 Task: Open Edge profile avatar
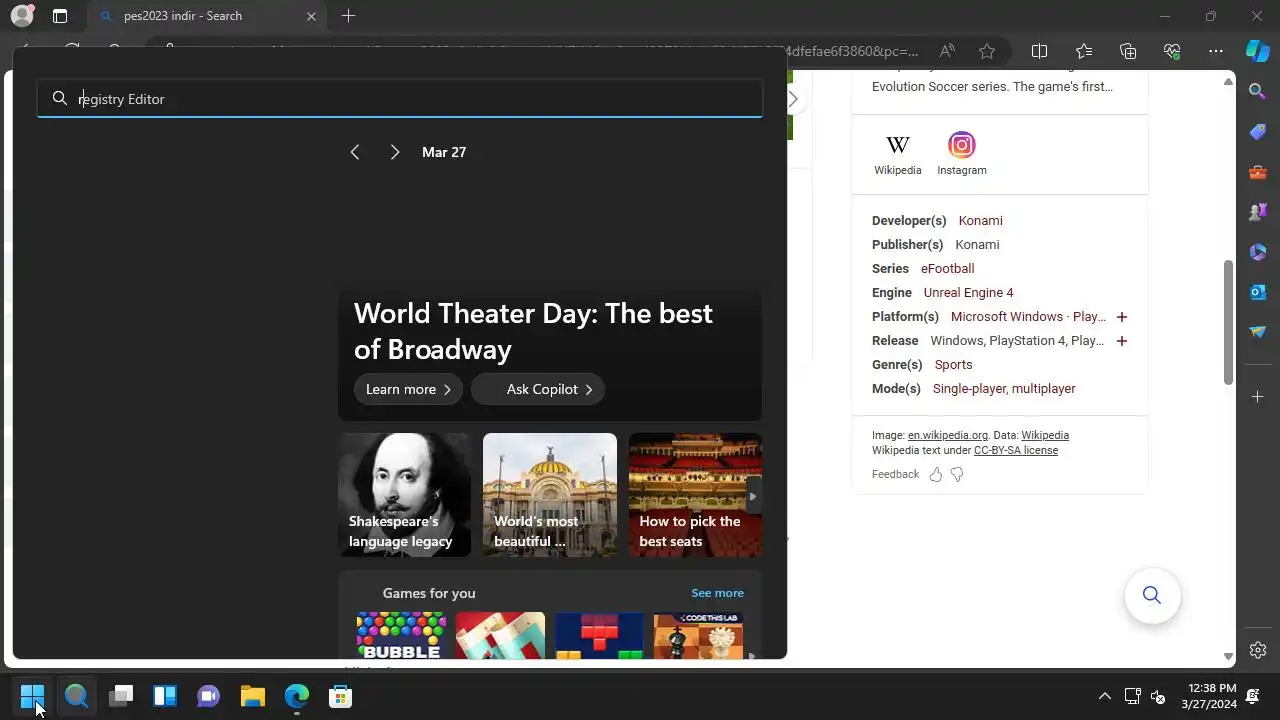(21, 16)
